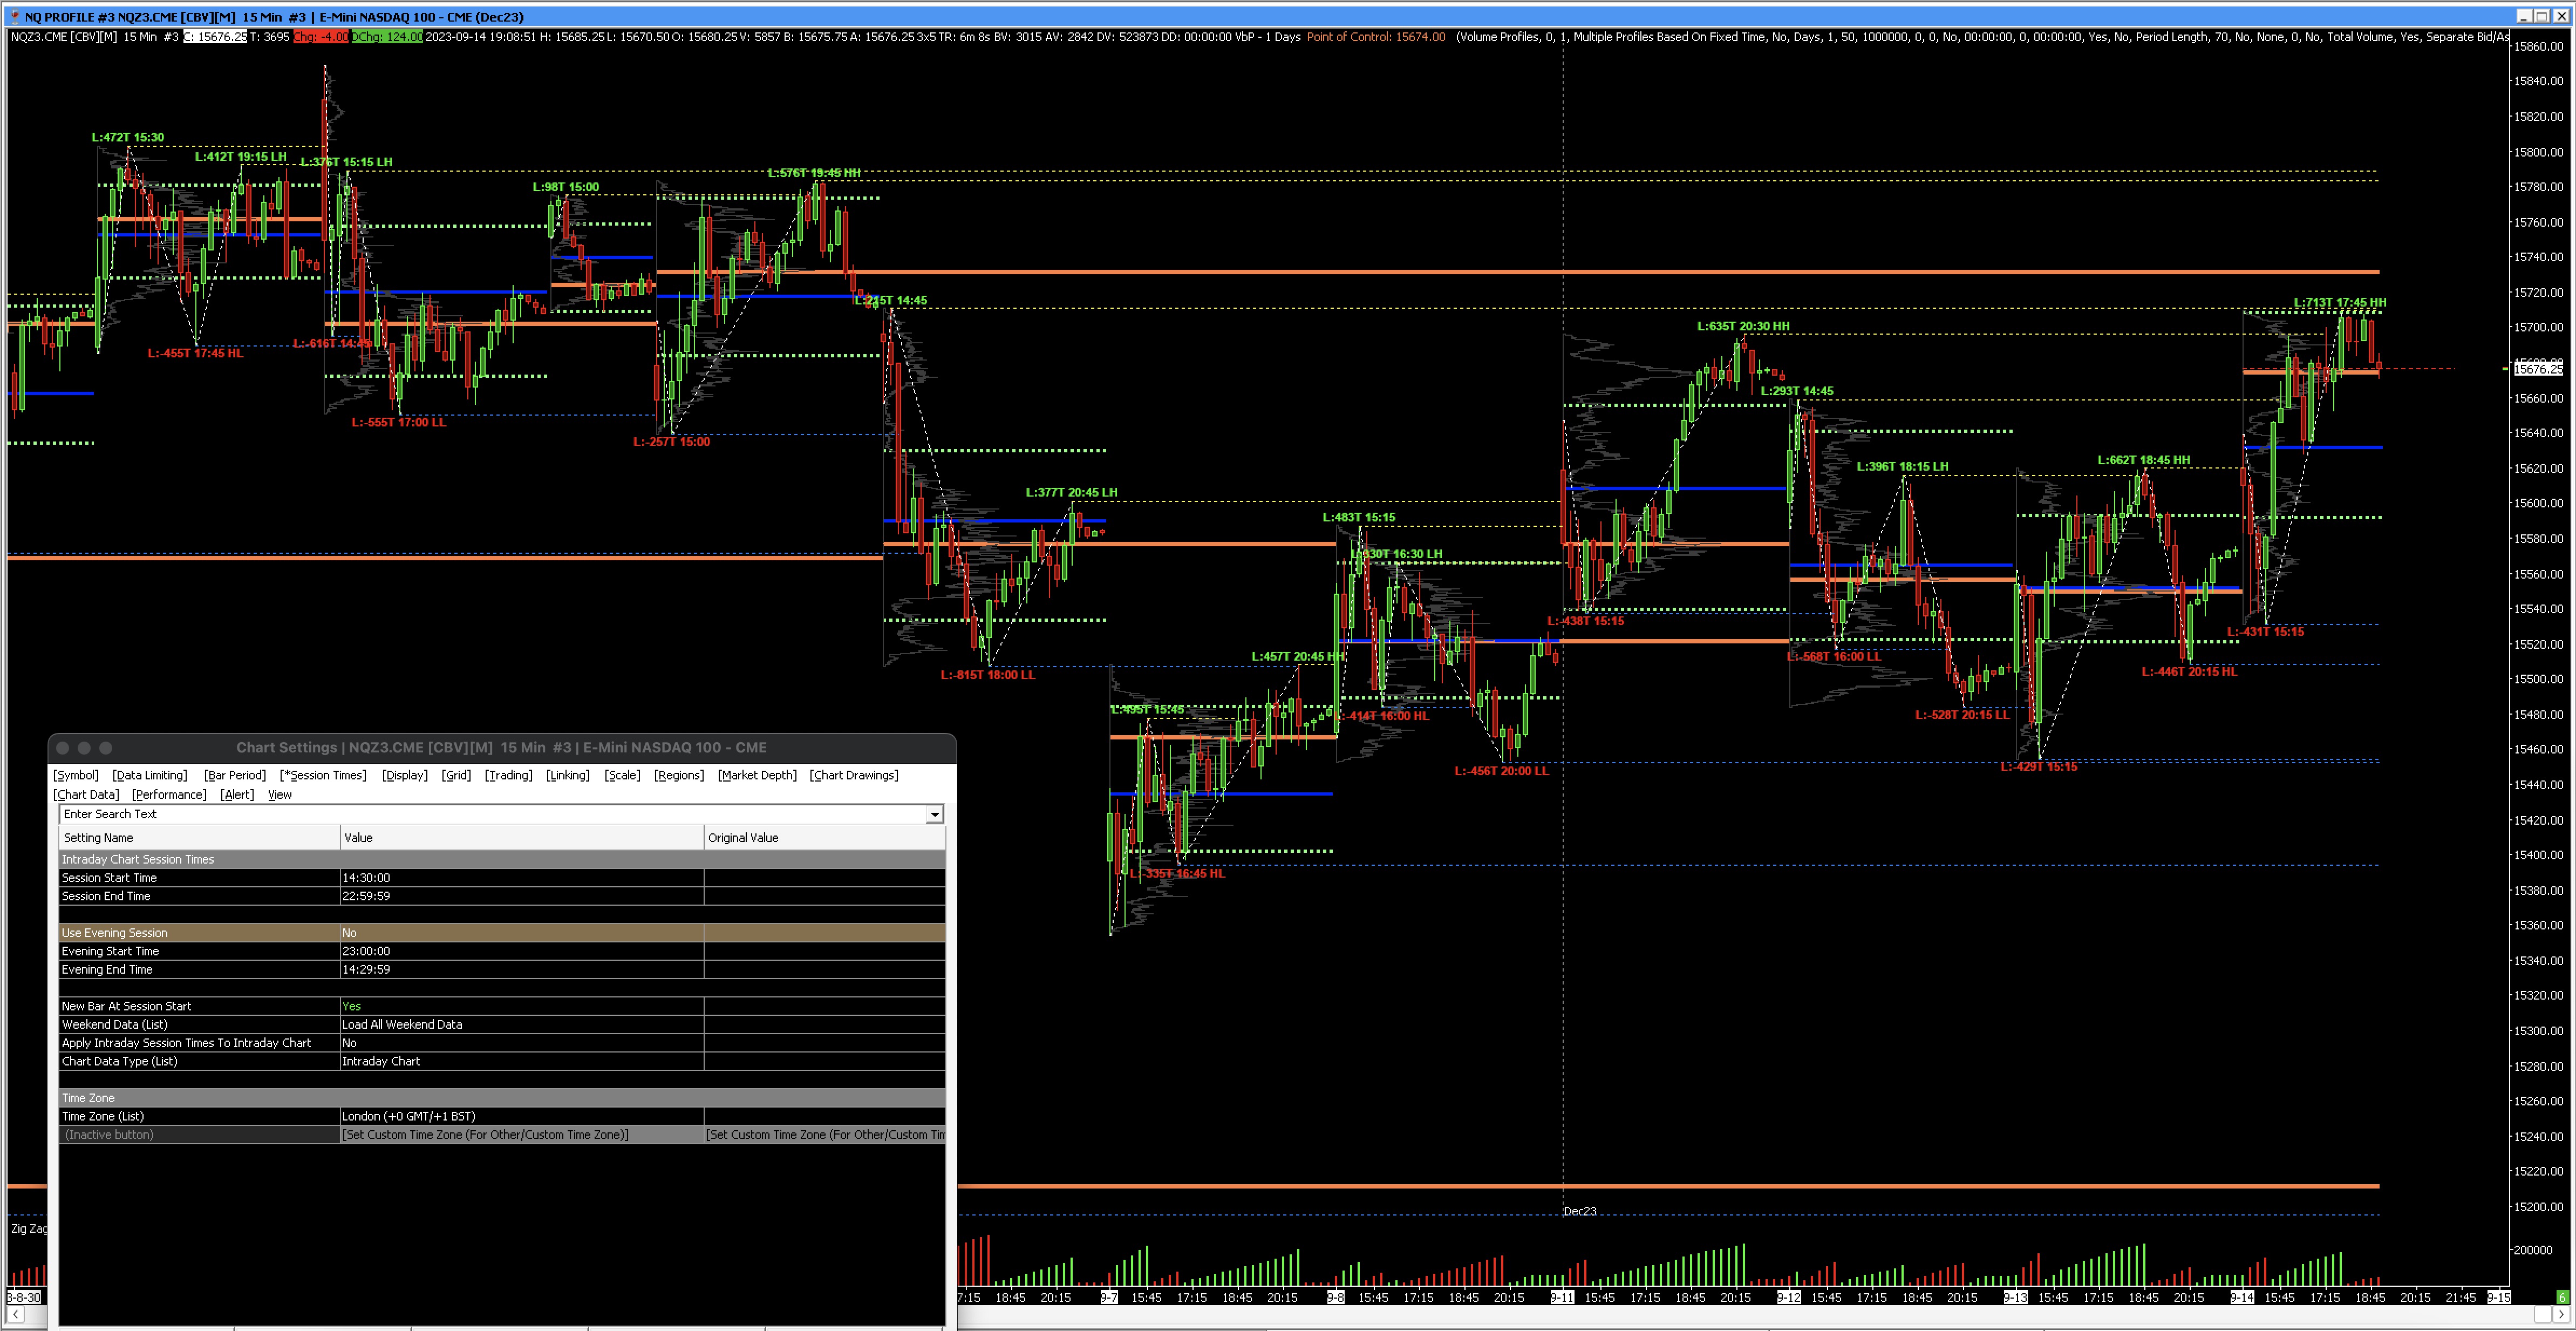Click the green number 6 box
Screen dimensions: 2576x1331
2562,1297
